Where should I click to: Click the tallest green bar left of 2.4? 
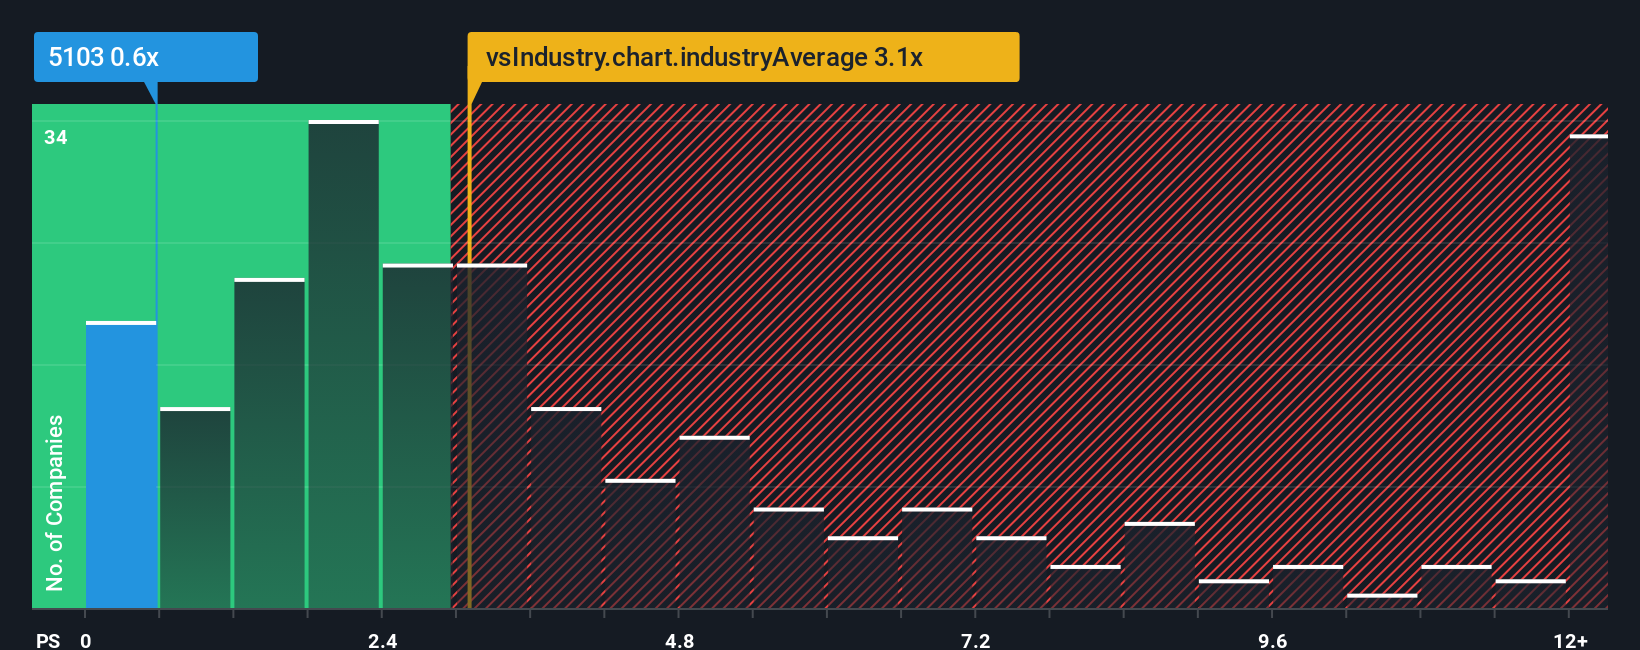click(x=344, y=364)
